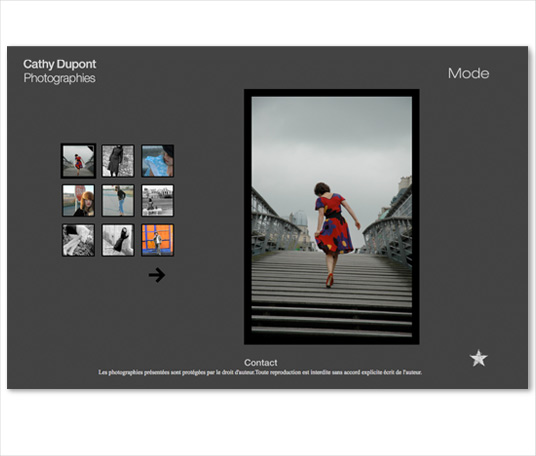Select the Mode gallery heading
Screen dimensions: 536x456
[x=468, y=73]
